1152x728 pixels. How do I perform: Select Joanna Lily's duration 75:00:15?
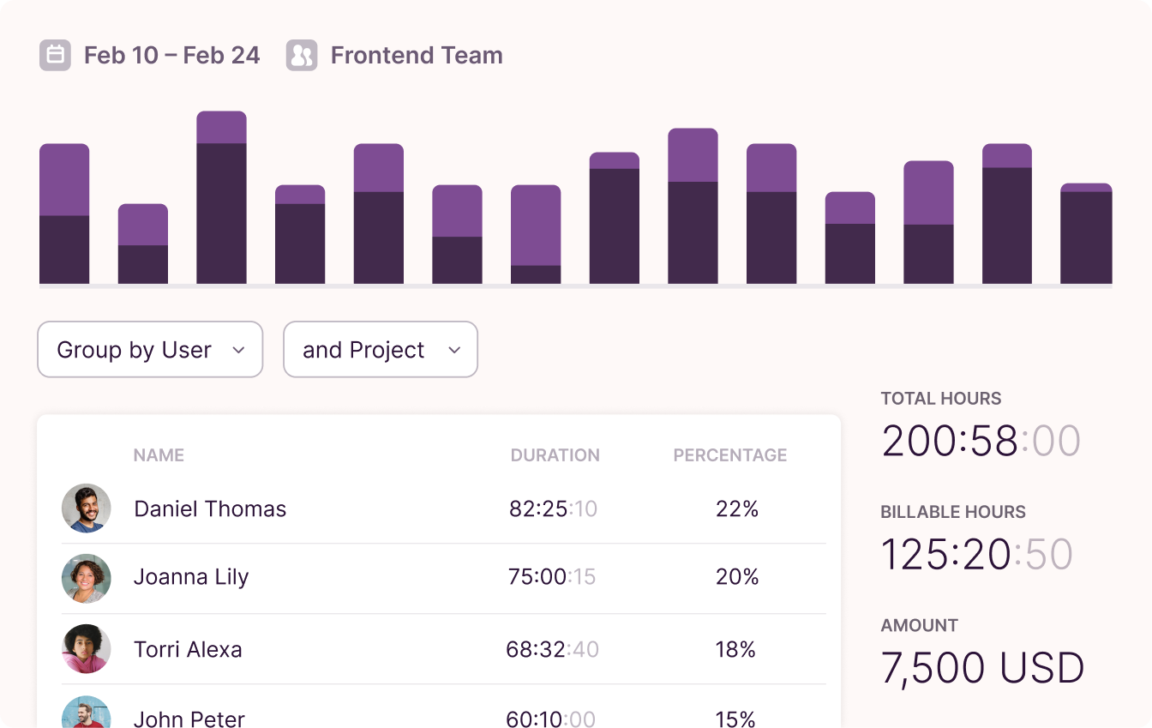pyautogui.click(x=552, y=577)
